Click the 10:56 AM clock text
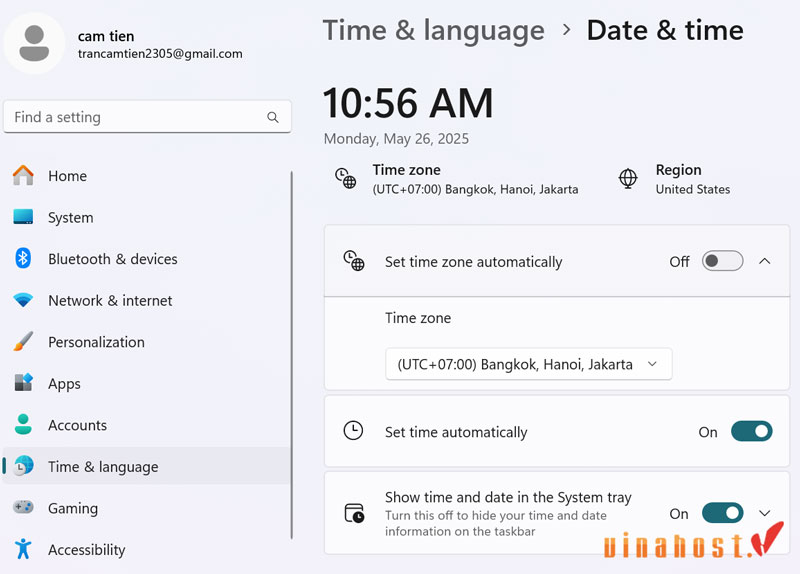Screen dimensions: 800x574 pos(408,103)
